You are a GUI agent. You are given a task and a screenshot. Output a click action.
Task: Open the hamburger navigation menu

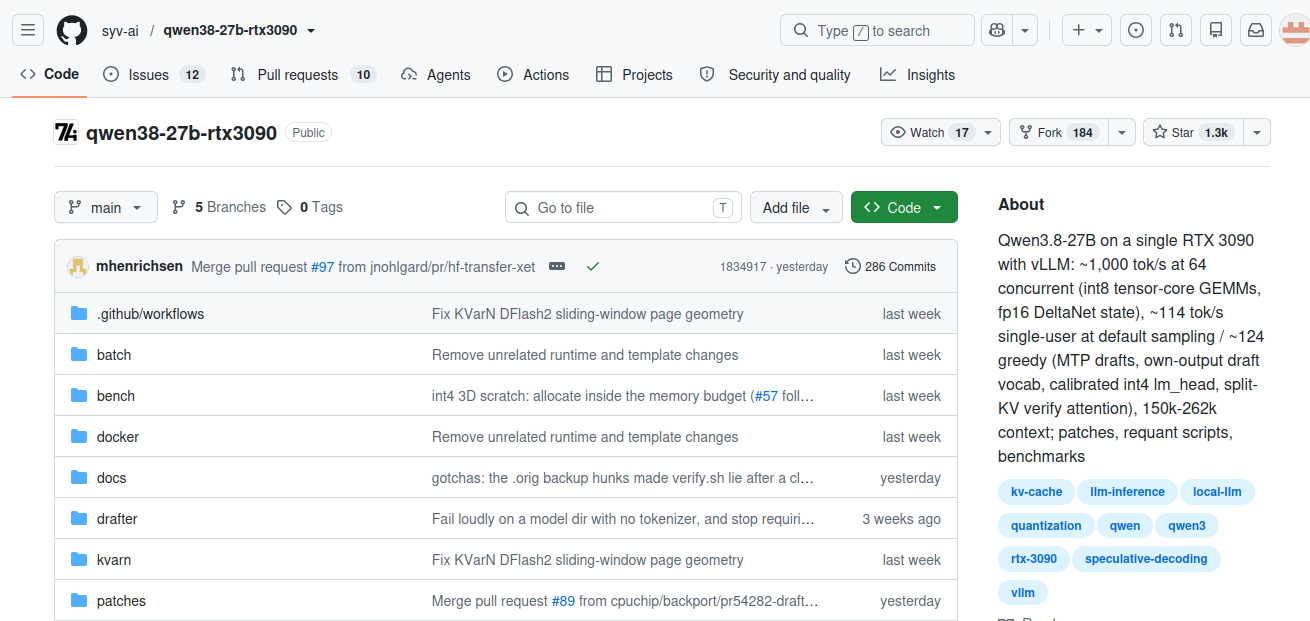point(28,30)
